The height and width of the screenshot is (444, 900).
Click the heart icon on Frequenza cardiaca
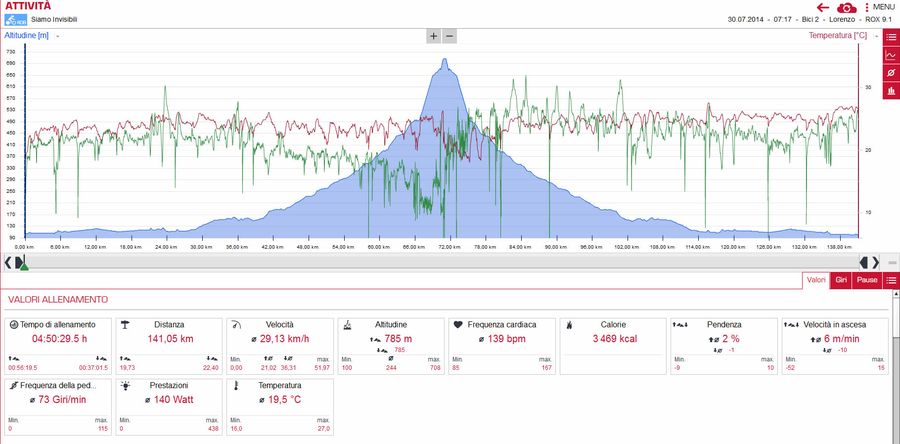coord(457,325)
